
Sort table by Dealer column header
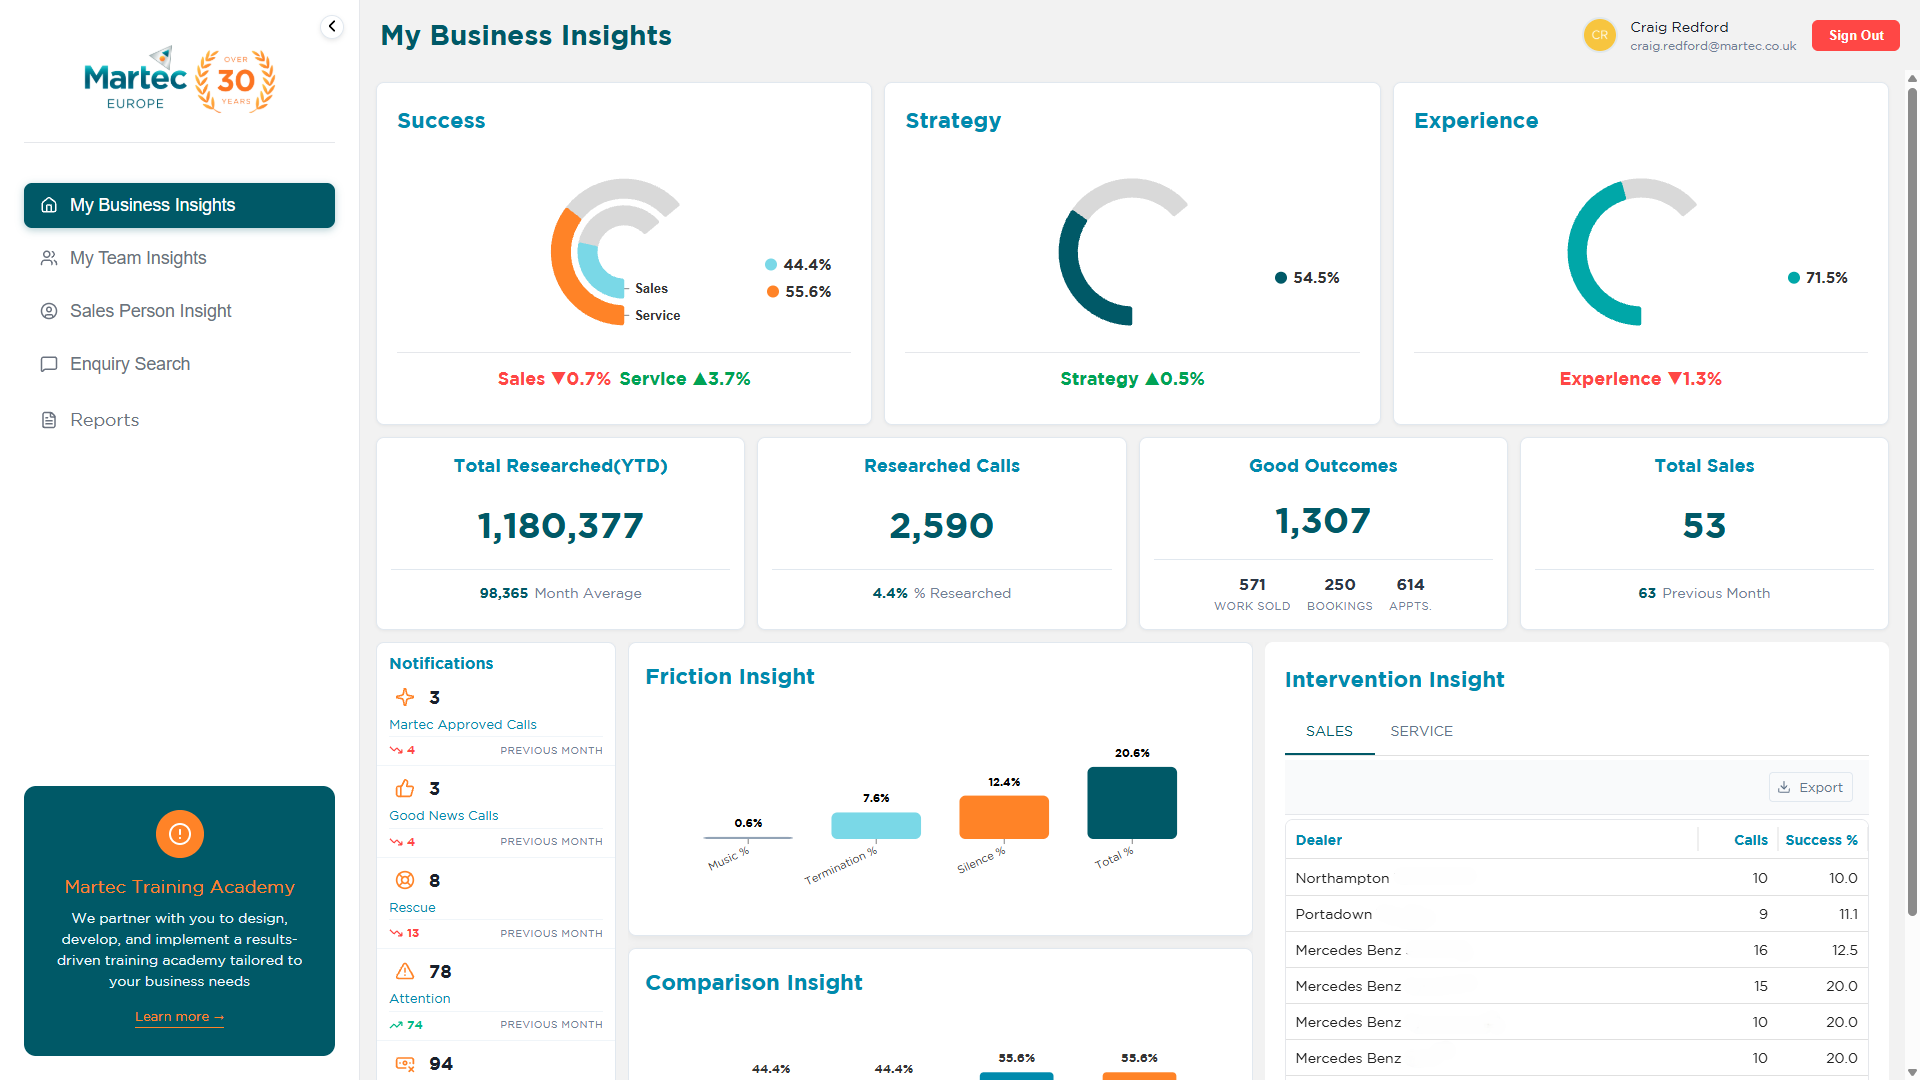click(1318, 840)
